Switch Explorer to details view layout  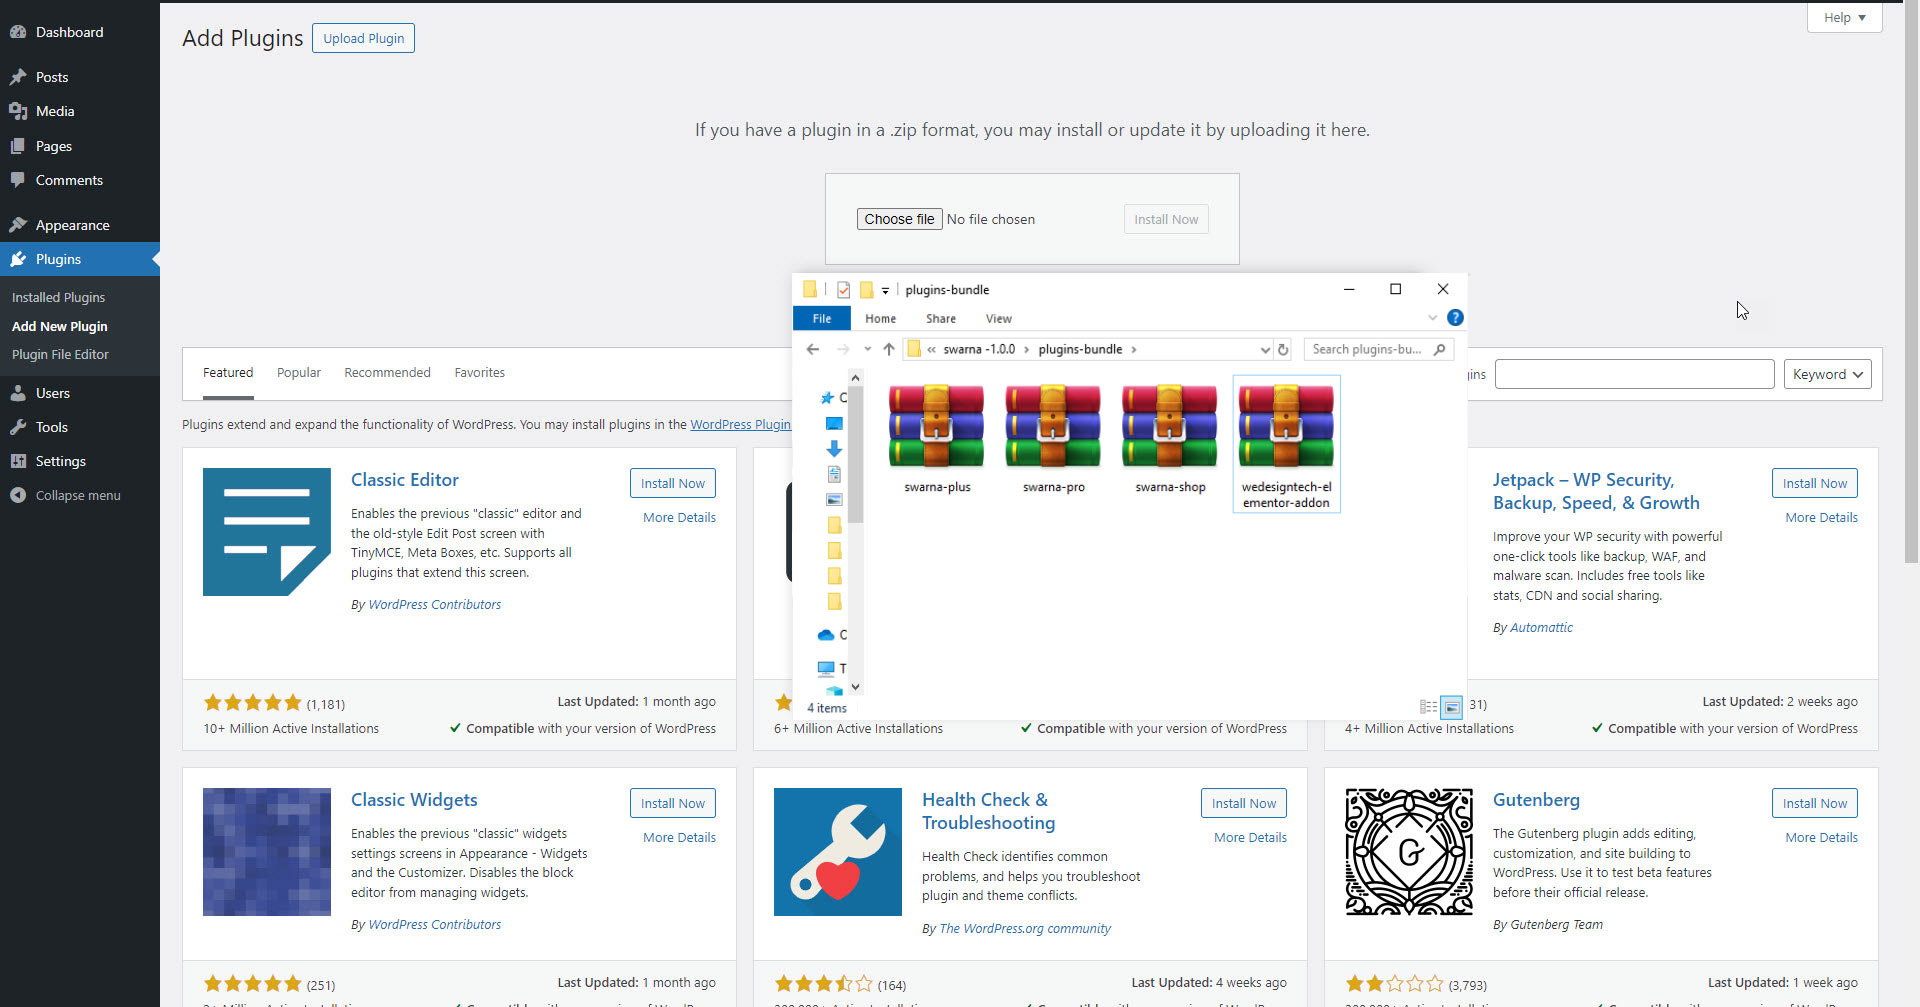pos(1428,707)
